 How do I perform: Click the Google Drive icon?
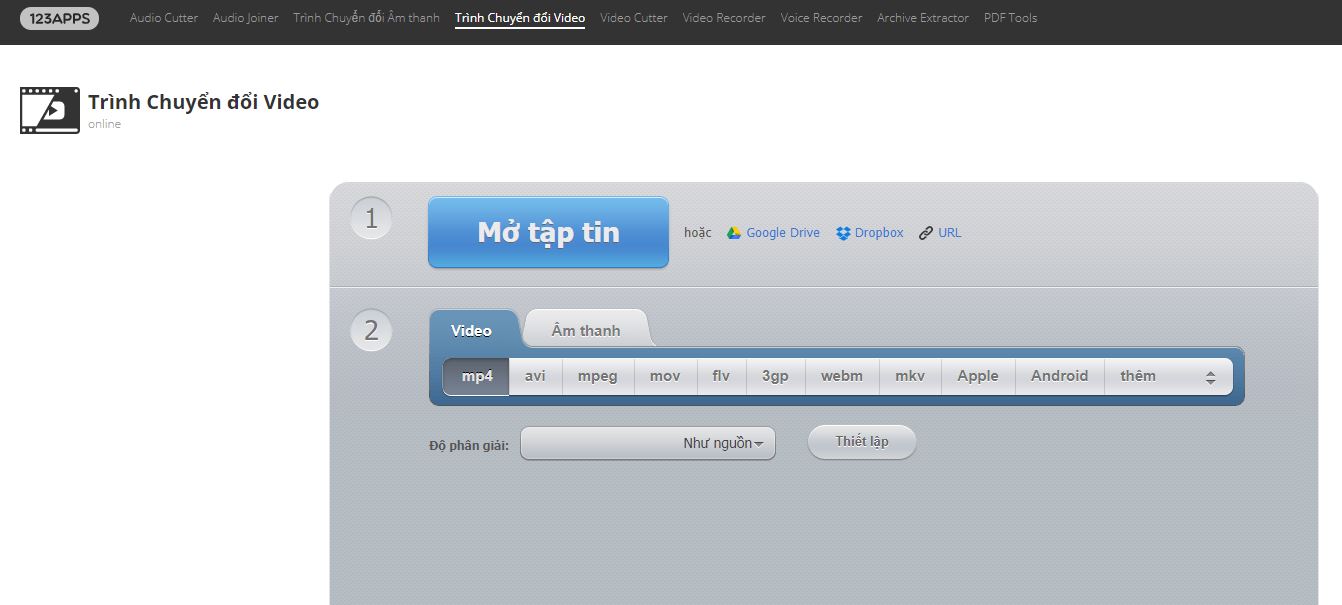pos(734,233)
